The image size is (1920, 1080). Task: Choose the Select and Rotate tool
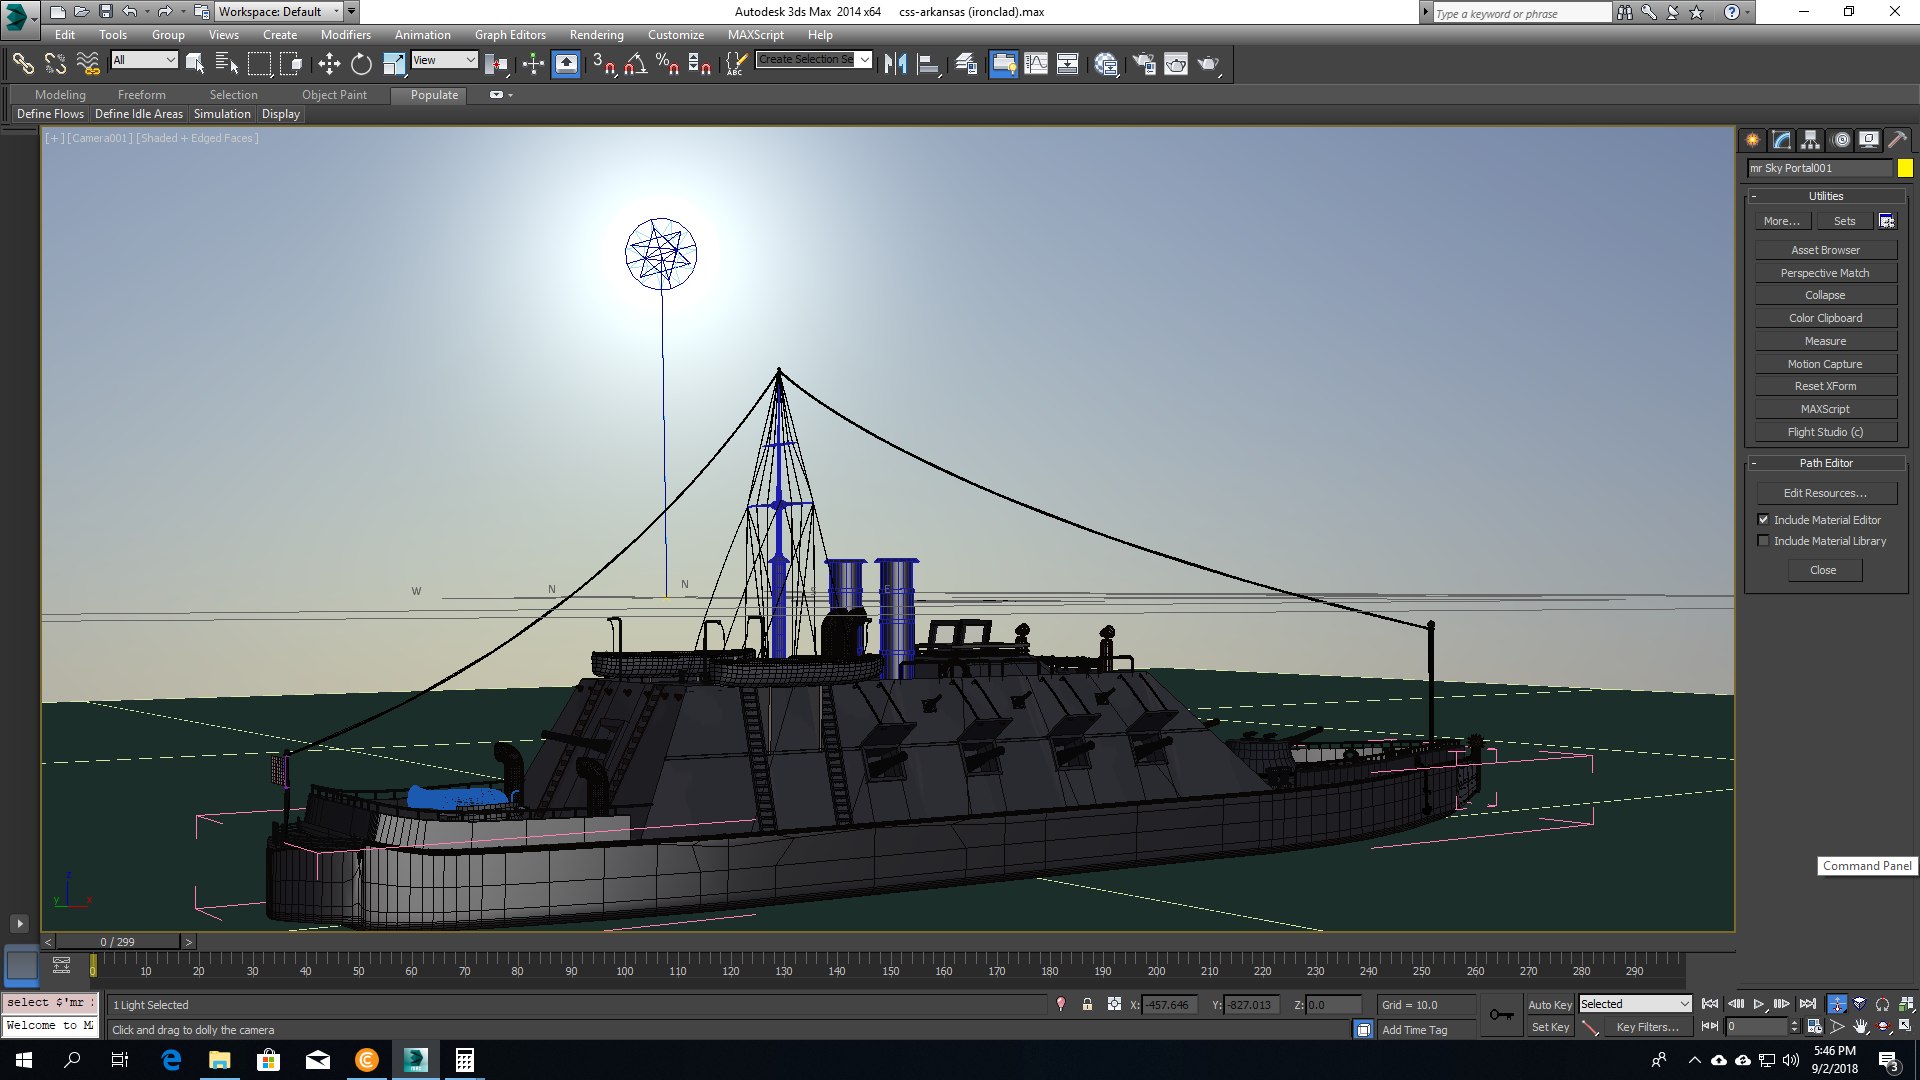[x=361, y=64]
